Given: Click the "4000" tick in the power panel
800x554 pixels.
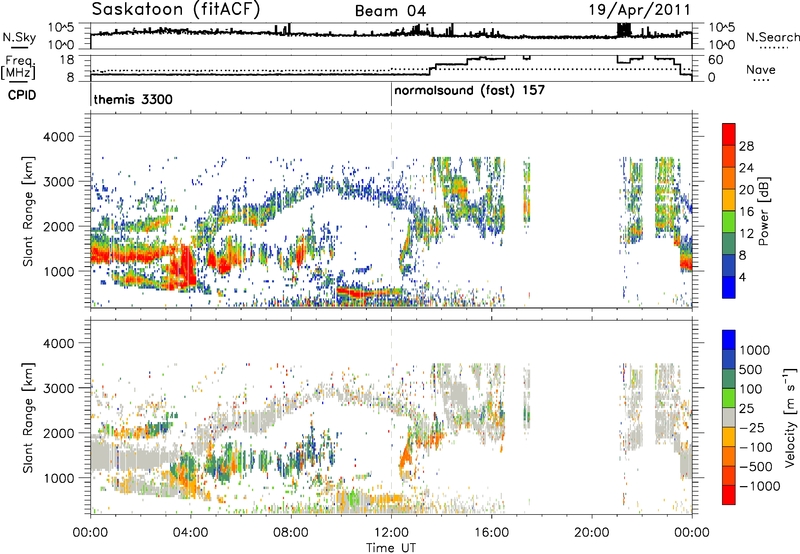Looking at the screenshot, I should click(x=58, y=137).
